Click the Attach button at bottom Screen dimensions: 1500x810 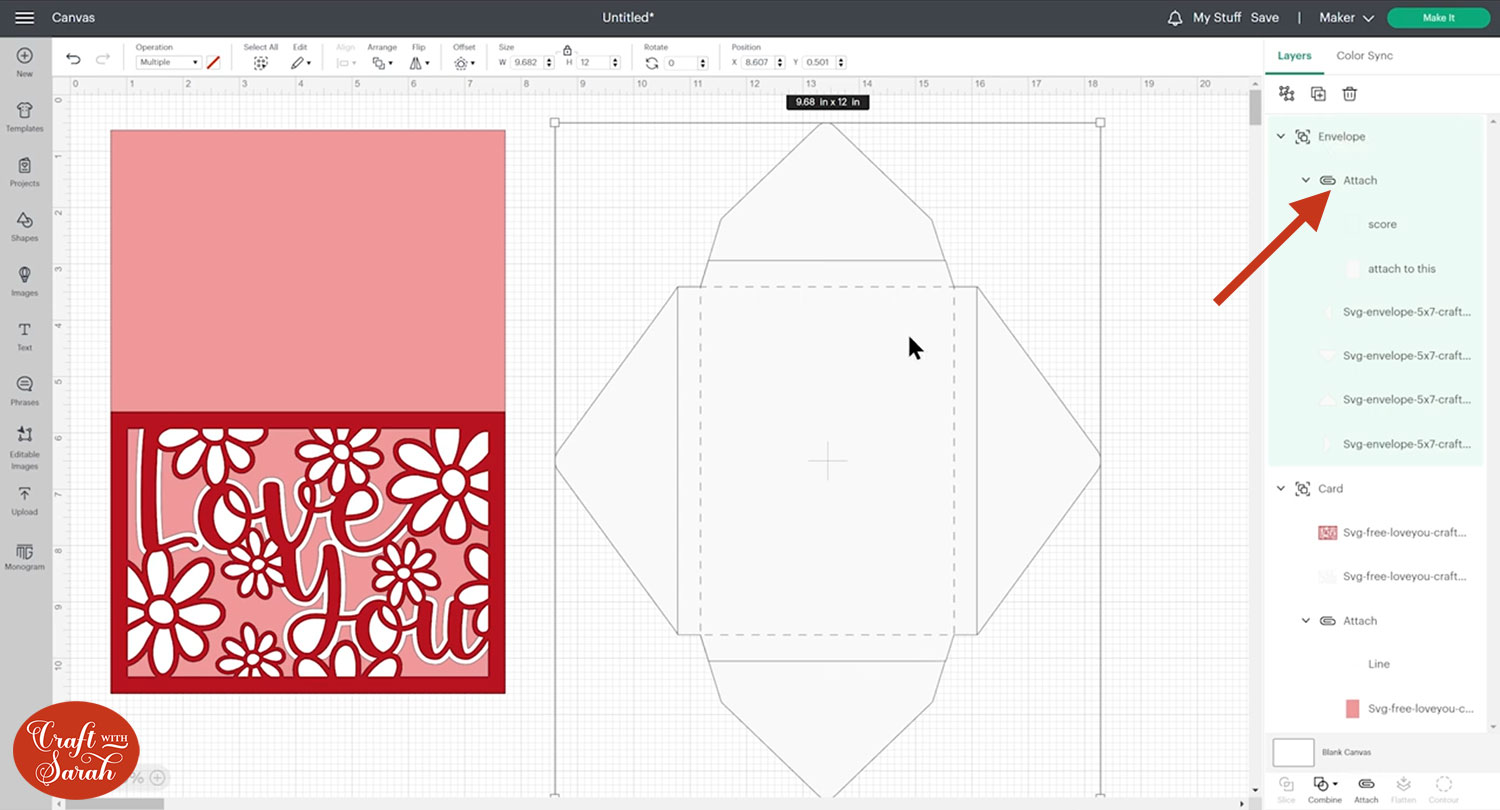(x=1366, y=789)
